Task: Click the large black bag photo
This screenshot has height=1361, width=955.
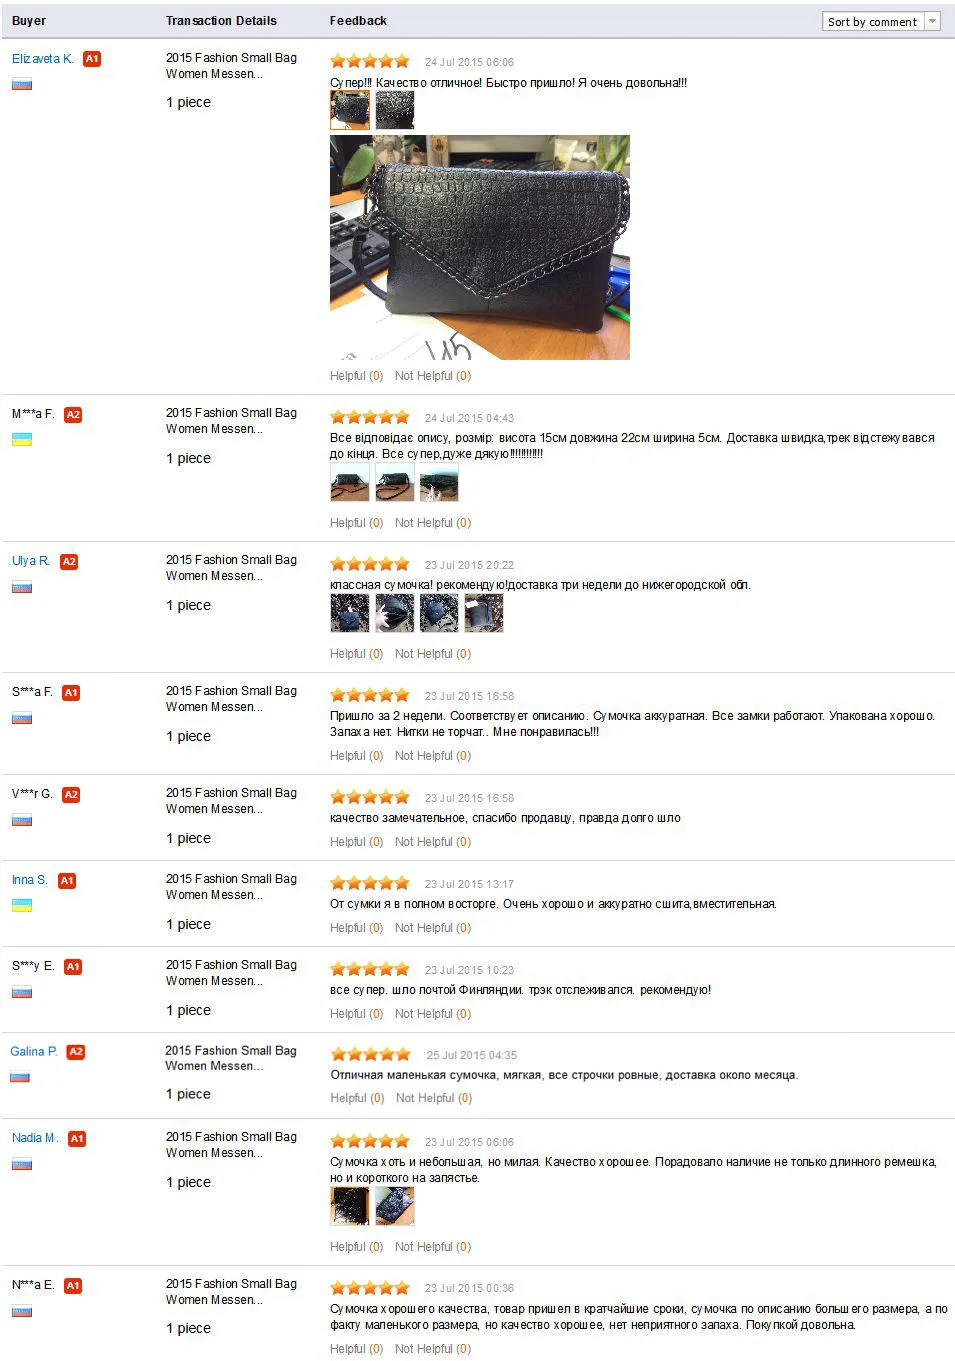Action: pos(480,247)
